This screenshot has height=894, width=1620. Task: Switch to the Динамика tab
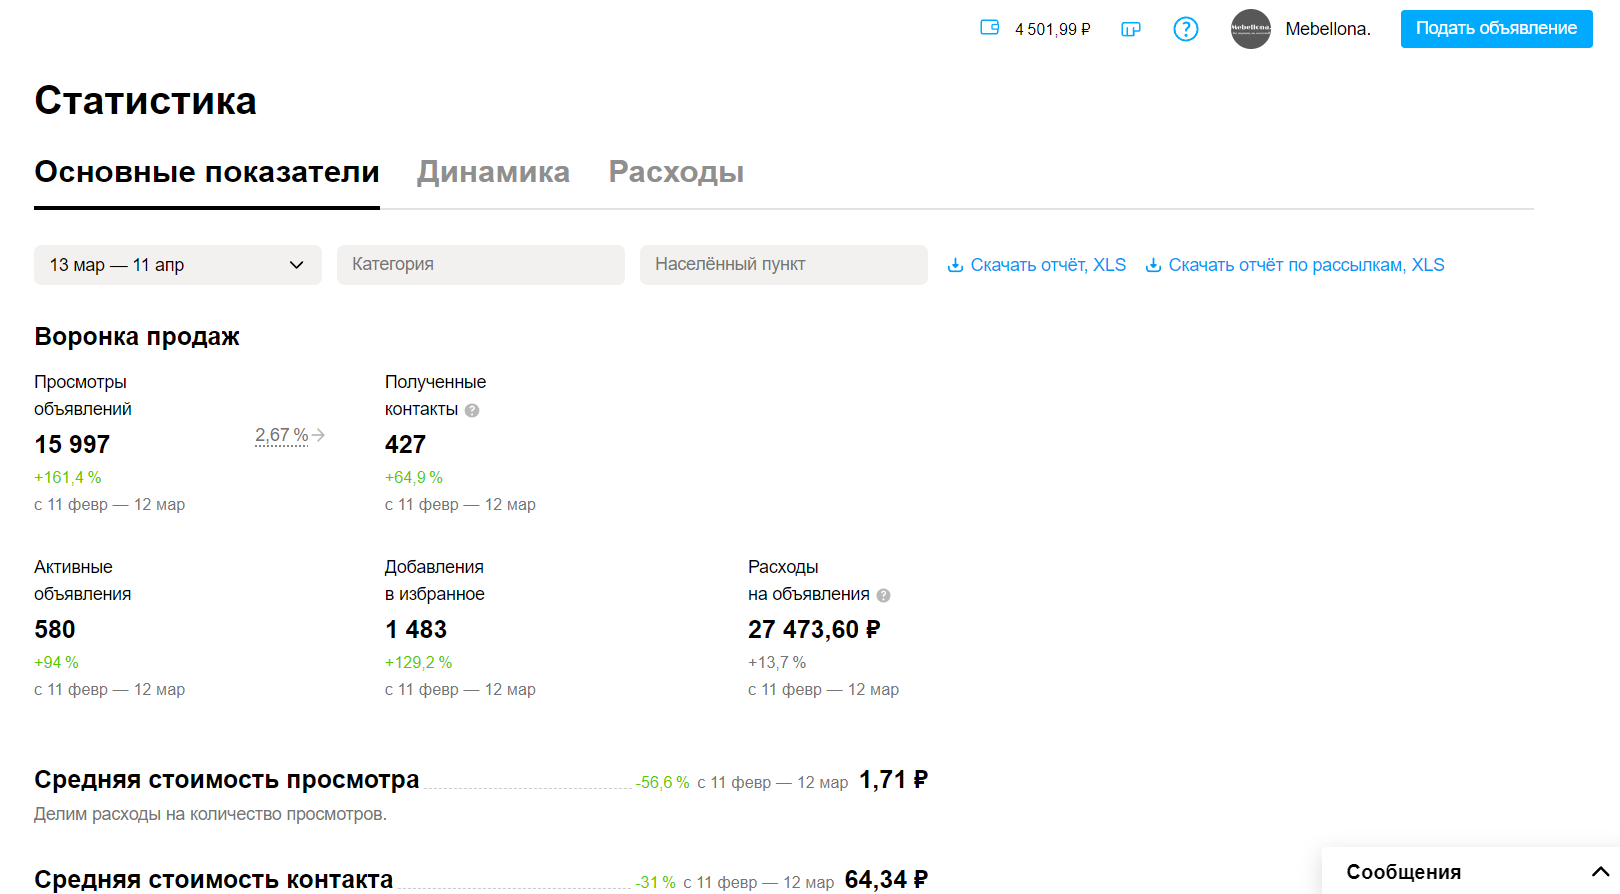point(493,172)
